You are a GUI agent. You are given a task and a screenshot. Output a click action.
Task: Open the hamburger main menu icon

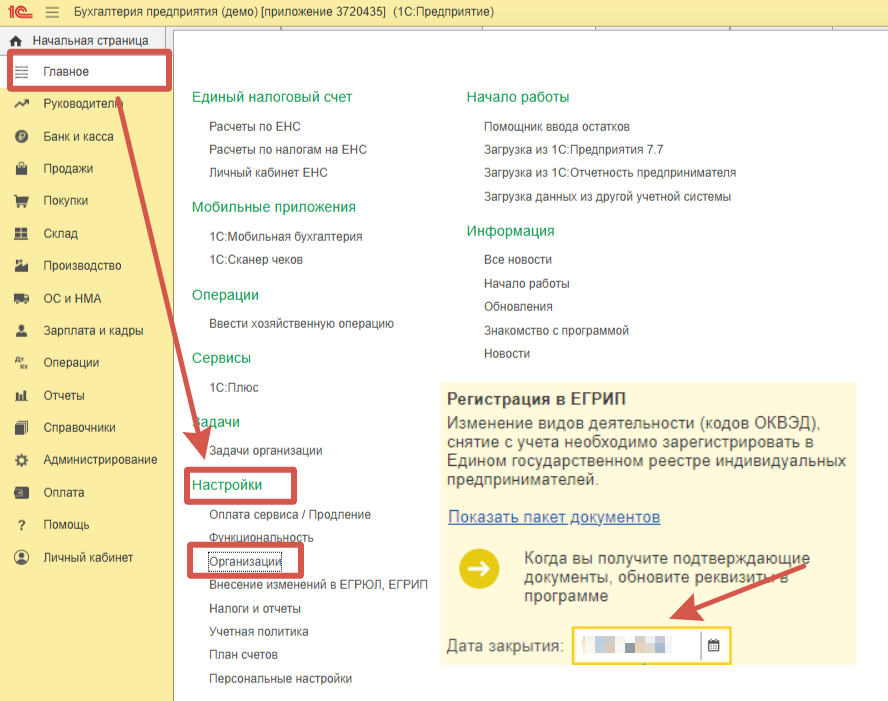[52, 11]
